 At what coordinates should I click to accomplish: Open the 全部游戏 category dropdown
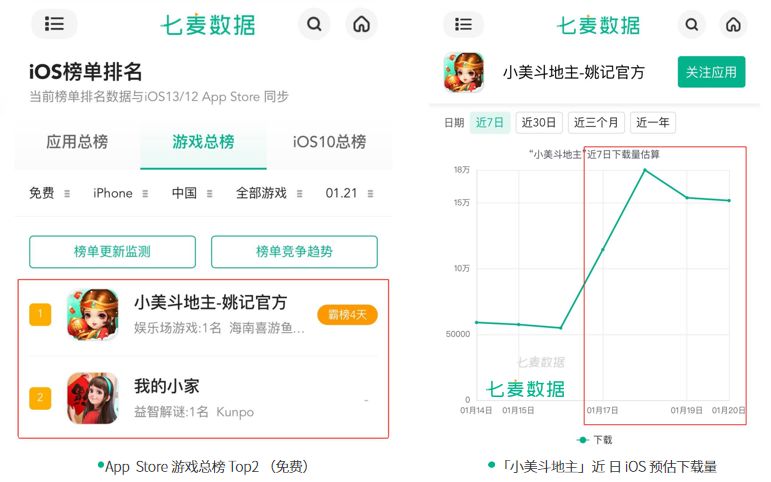[269, 193]
